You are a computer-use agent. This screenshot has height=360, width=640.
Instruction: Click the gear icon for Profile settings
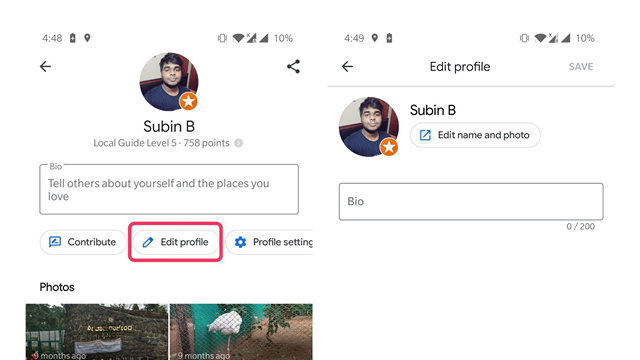pos(240,242)
